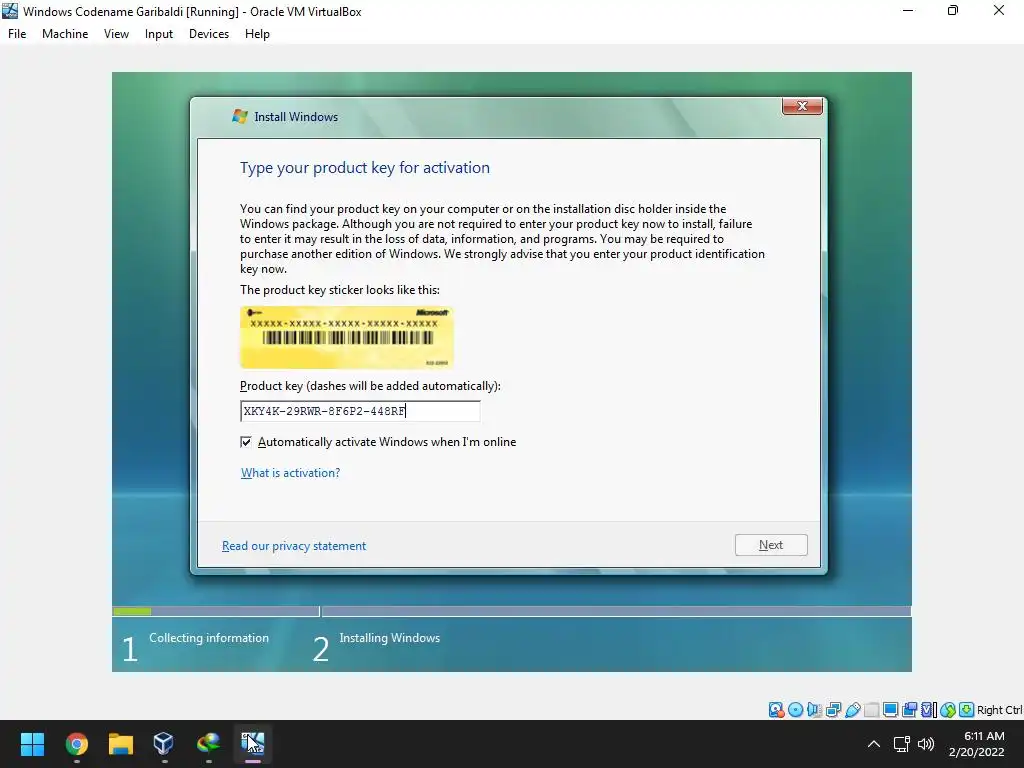Click the Installing Windows progress bar
Viewport: 1024px width, 768px height.
click(x=616, y=611)
